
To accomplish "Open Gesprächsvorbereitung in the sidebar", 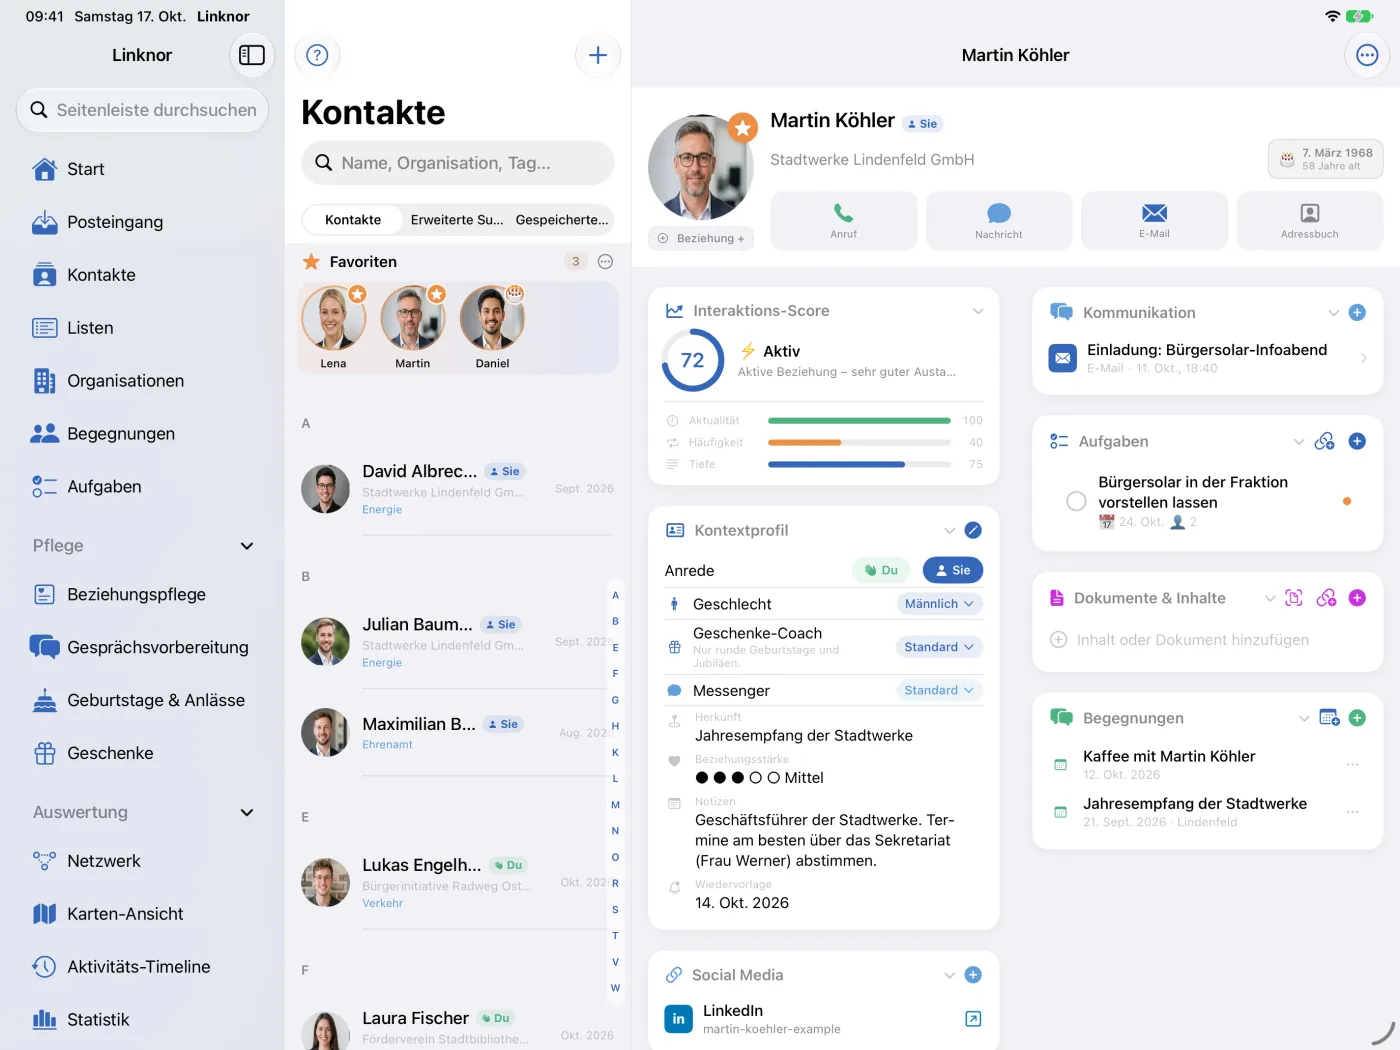I will coord(143,647).
